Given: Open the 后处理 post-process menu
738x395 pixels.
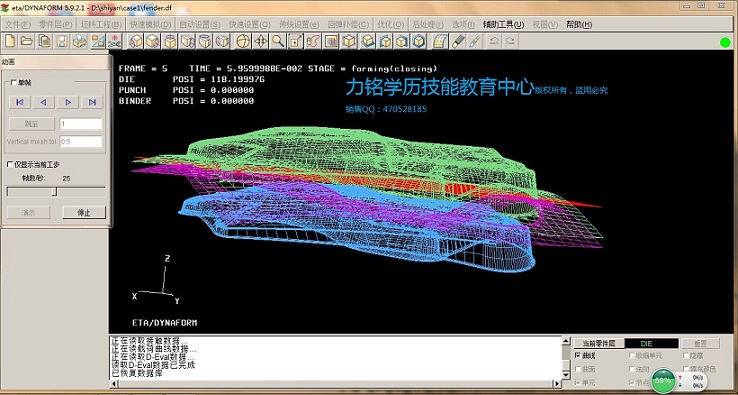Looking at the screenshot, I should [x=428, y=24].
